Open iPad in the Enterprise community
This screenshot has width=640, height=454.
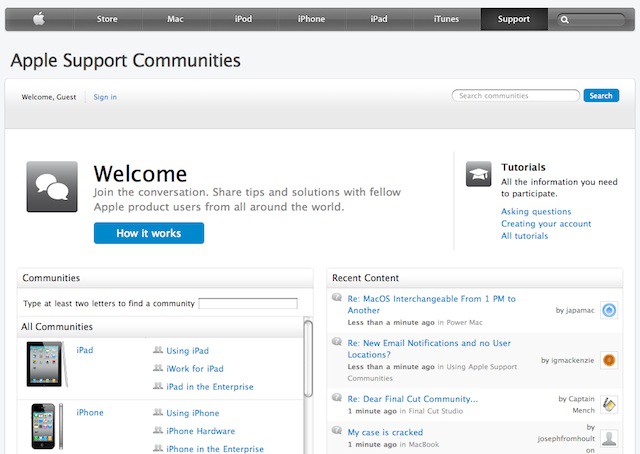point(210,387)
